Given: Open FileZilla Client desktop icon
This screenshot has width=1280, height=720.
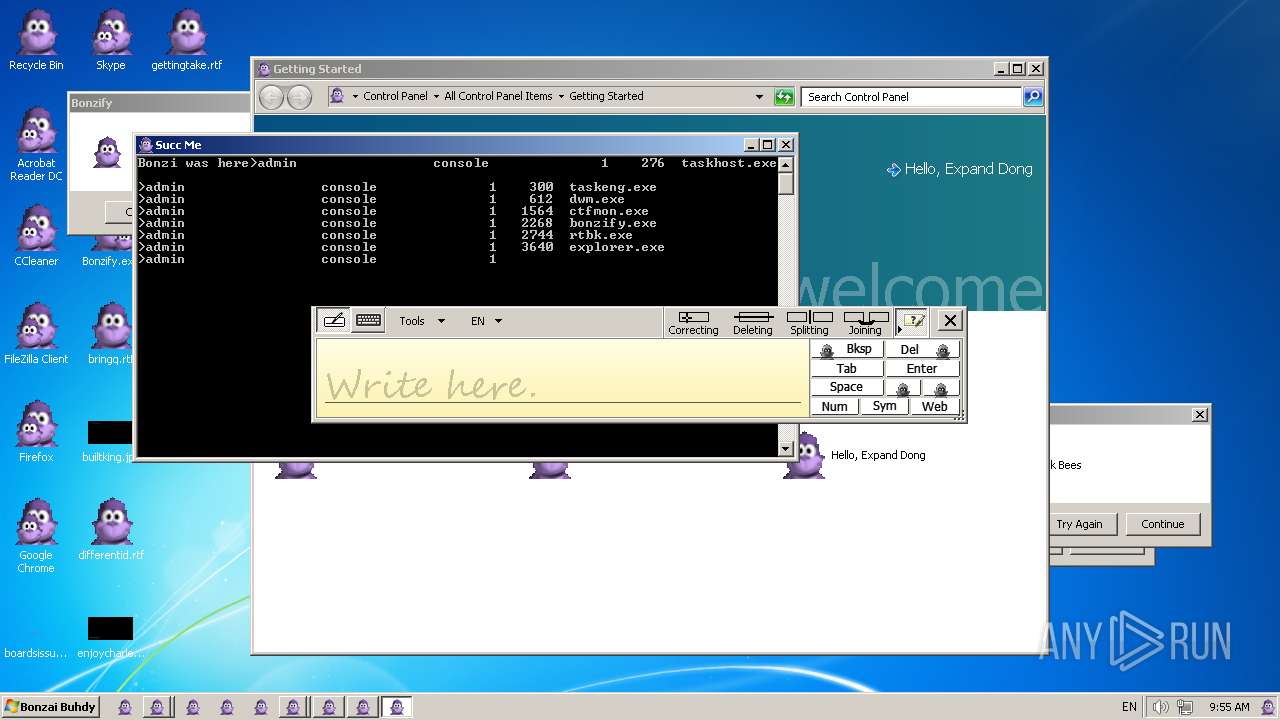Looking at the screenshot, I should [x=36, y=334].
